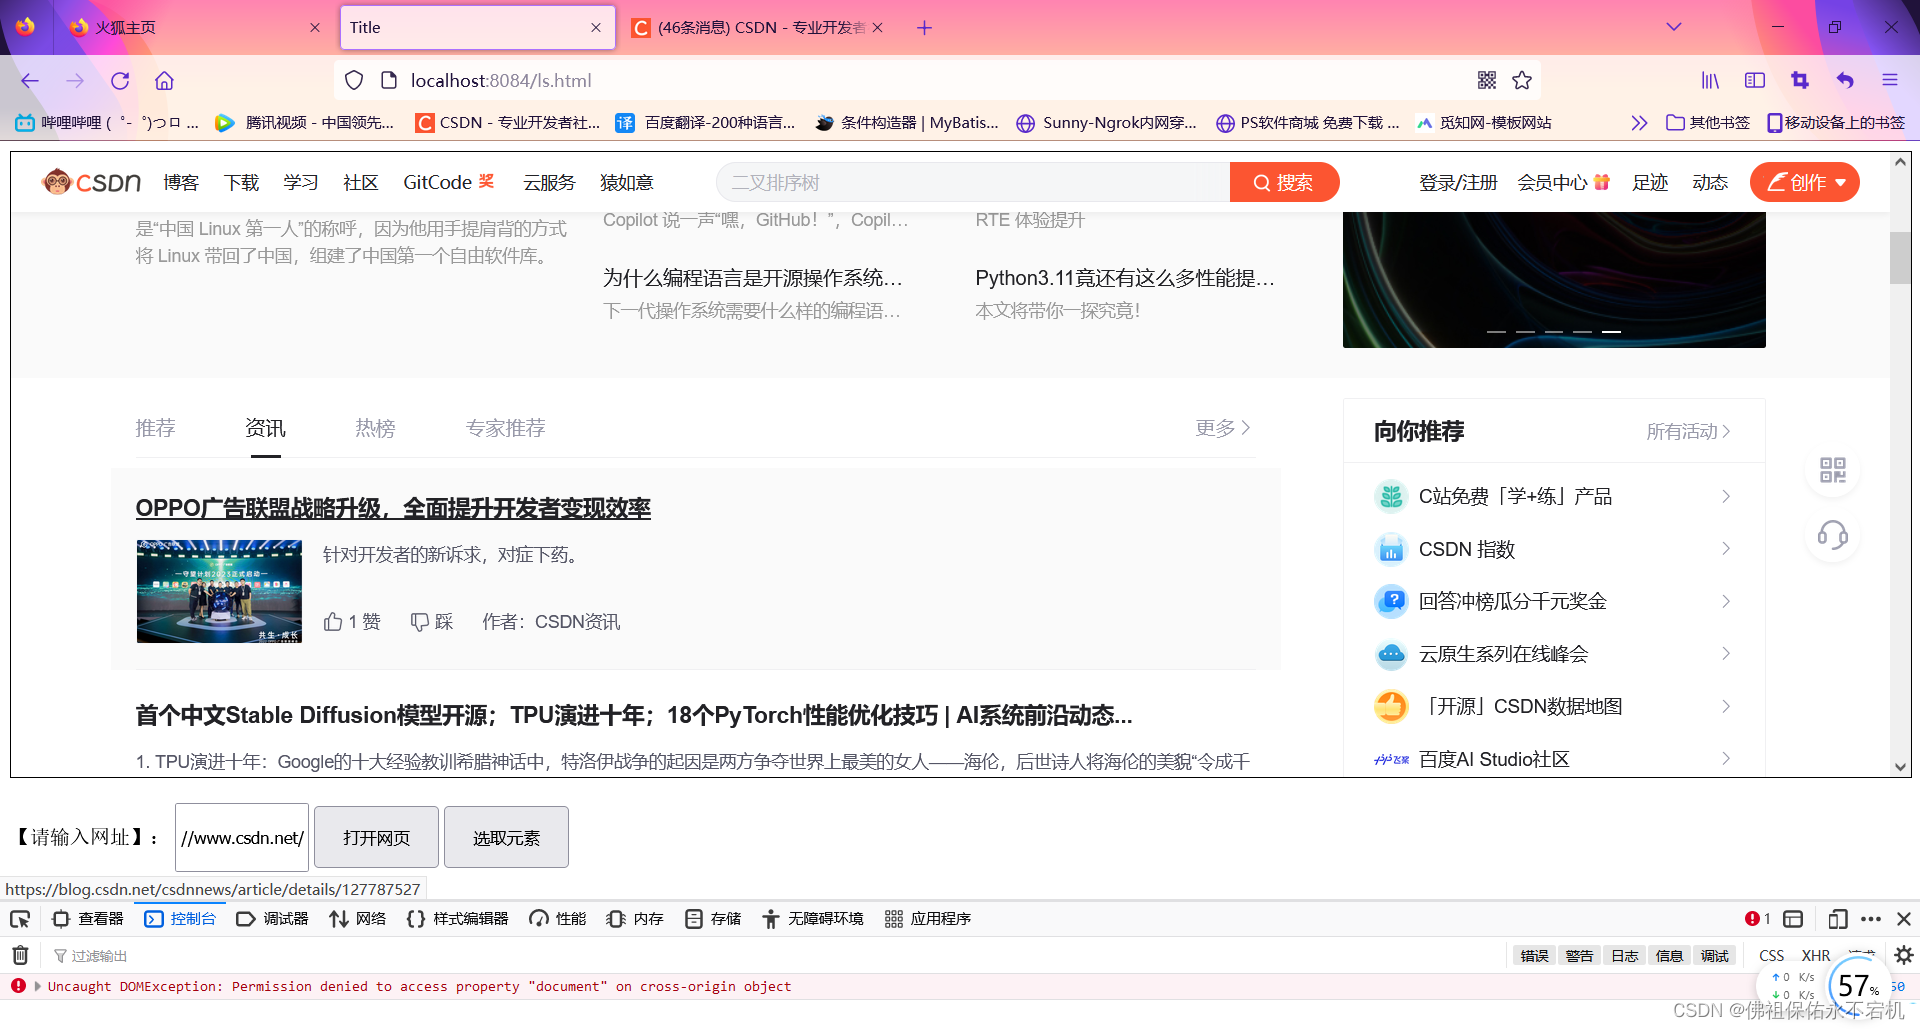Toggle the 错误 console filter

point(1534,956)
